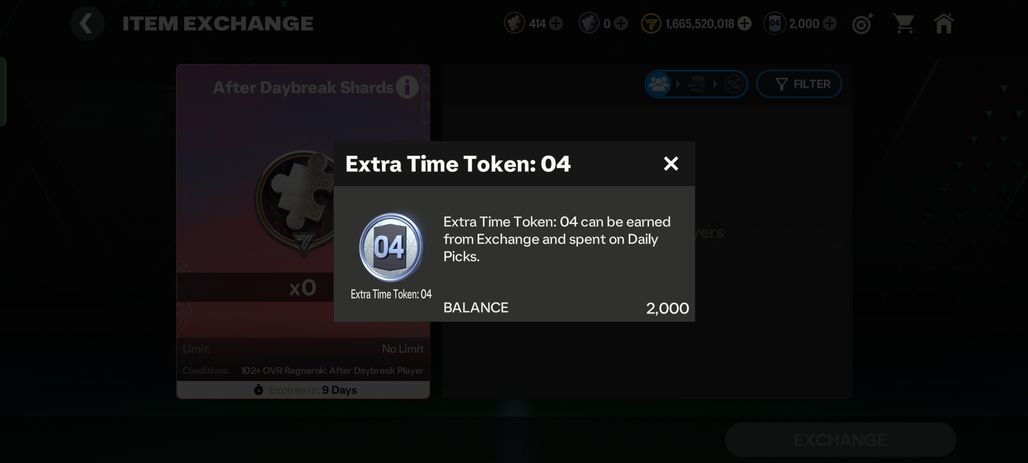The height and width of the screenshot is (463, 1028).
Task: Close the Extra Time Token popup
Action: 670,163
